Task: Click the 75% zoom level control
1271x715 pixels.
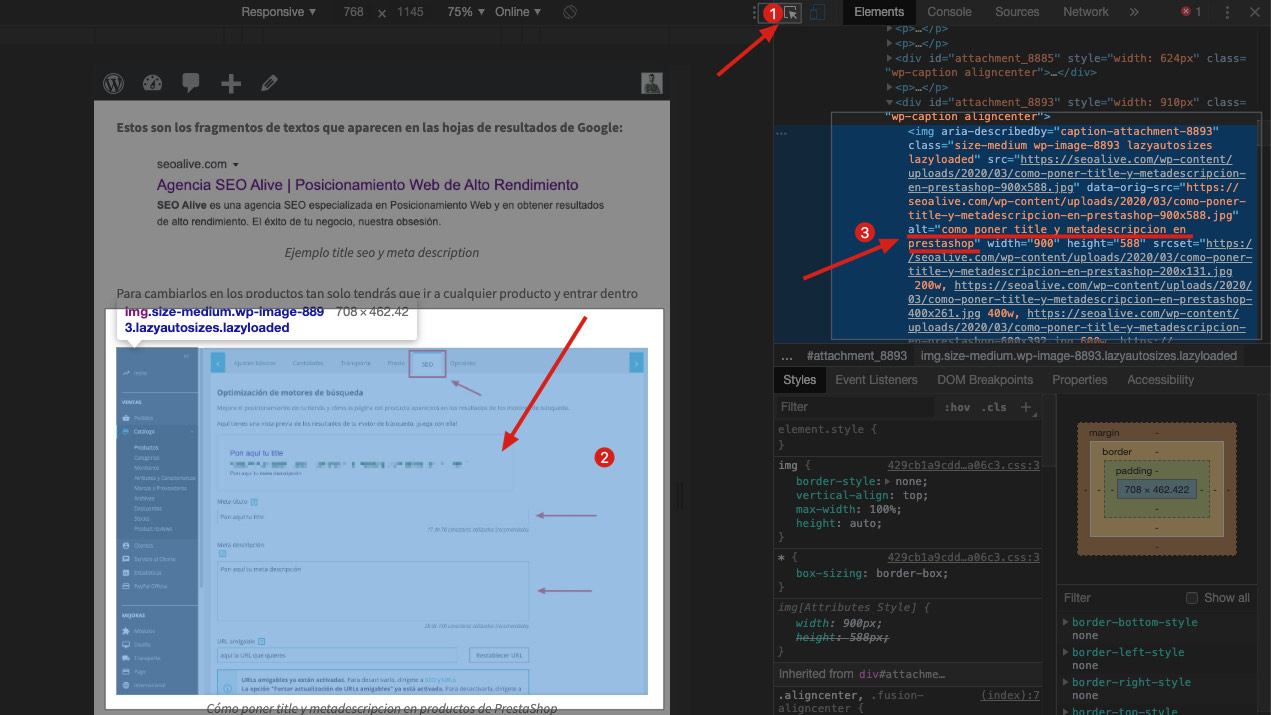Action: point(465,11)
